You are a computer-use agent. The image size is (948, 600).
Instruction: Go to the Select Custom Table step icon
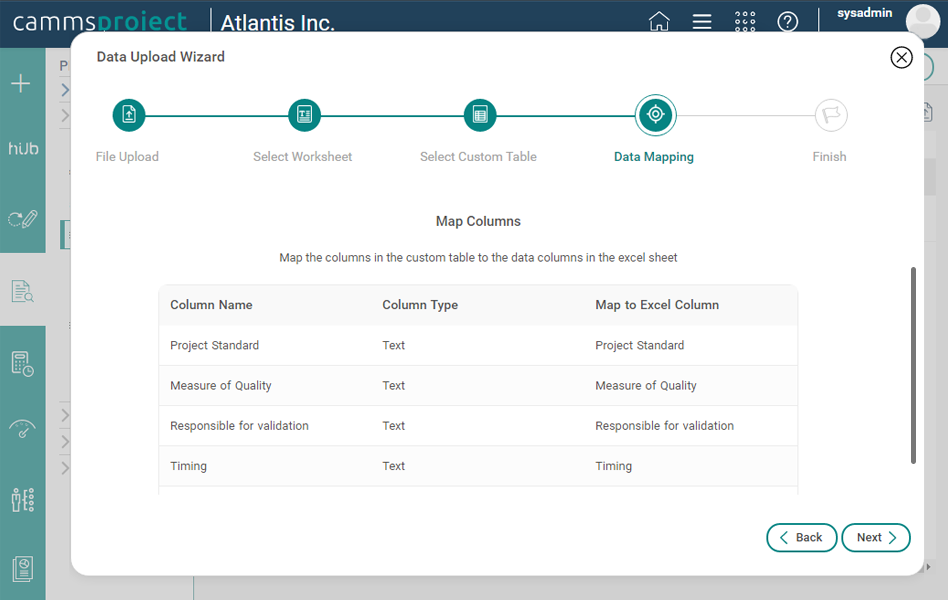tap(480, 115)
